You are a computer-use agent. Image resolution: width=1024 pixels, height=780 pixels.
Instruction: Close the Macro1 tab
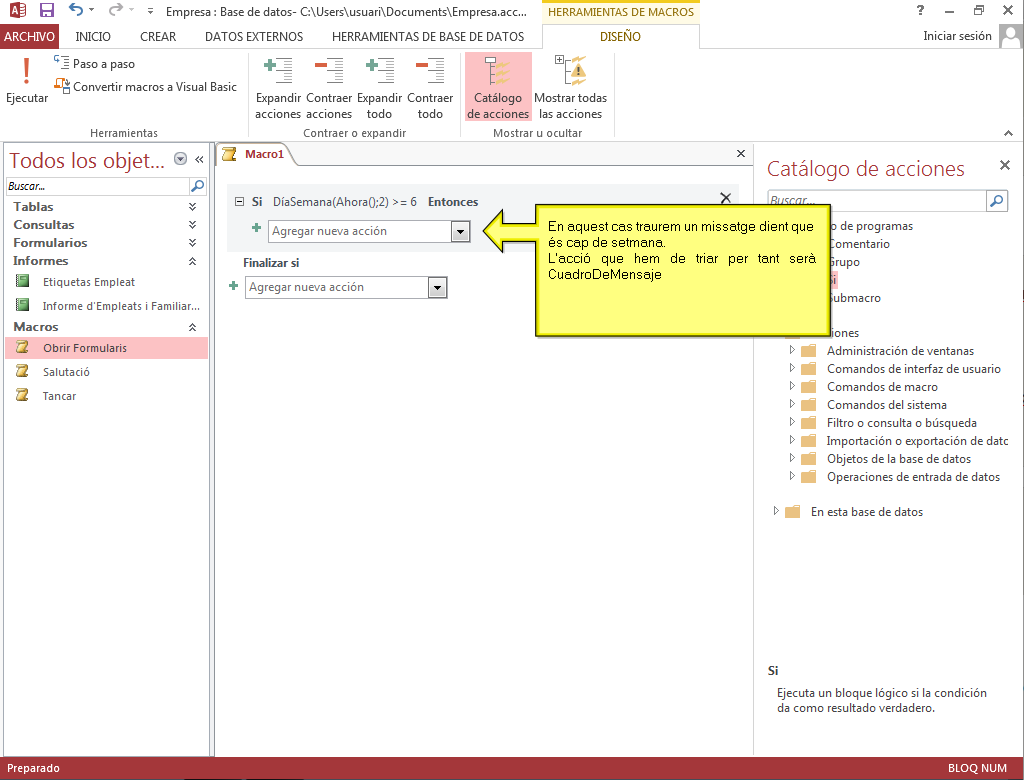741,154
